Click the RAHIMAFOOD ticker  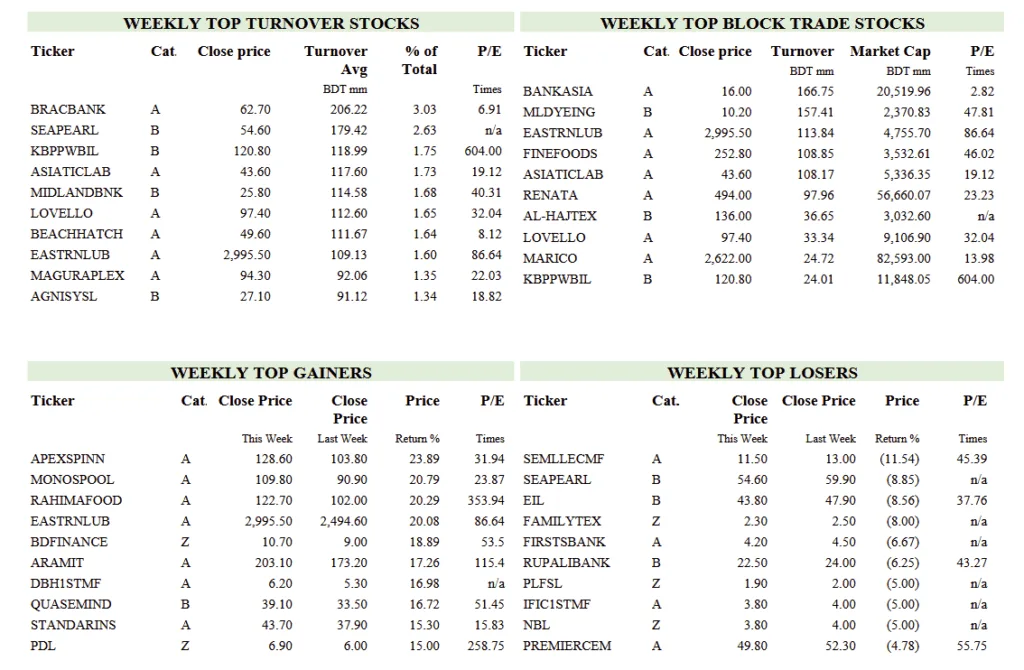click(x=77, y=501)
